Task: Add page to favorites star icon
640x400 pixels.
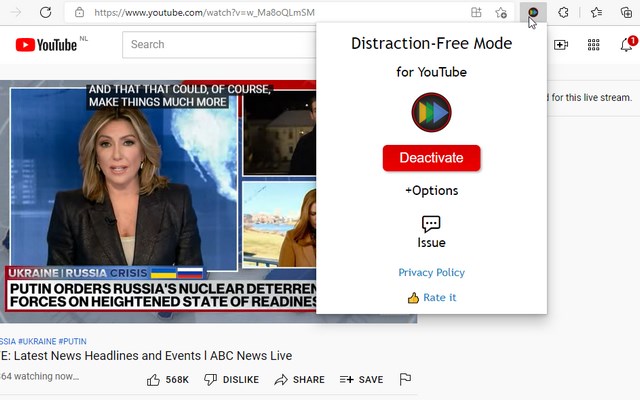Action: pos(501,13)
